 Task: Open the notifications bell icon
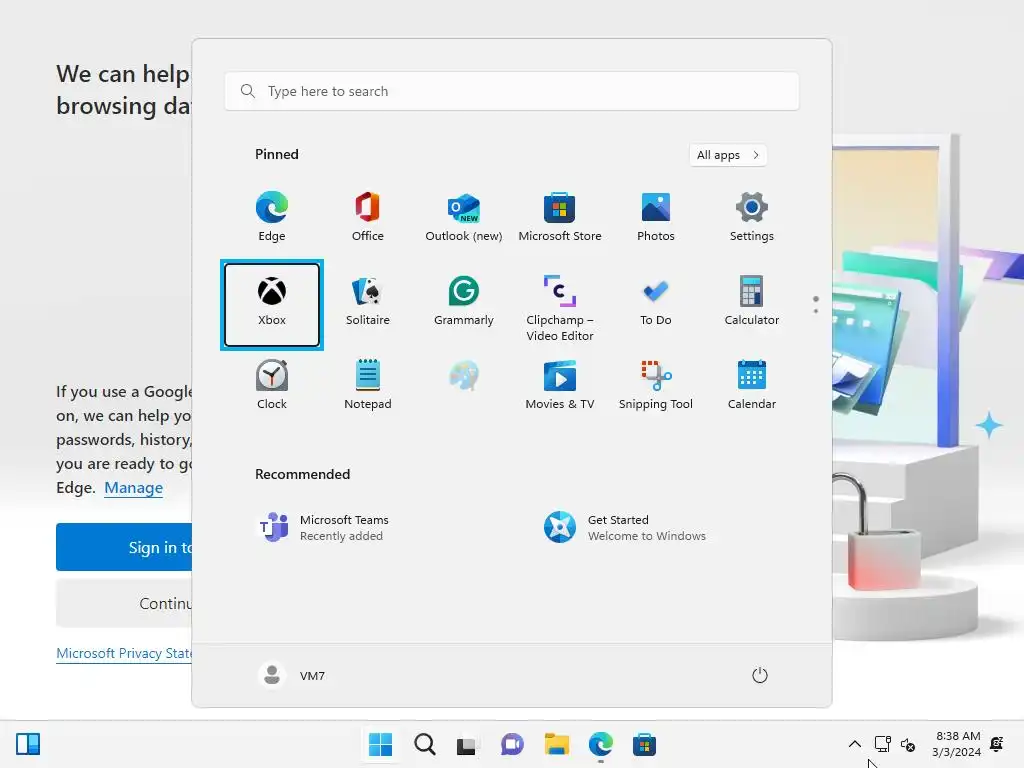coord(997,744)
